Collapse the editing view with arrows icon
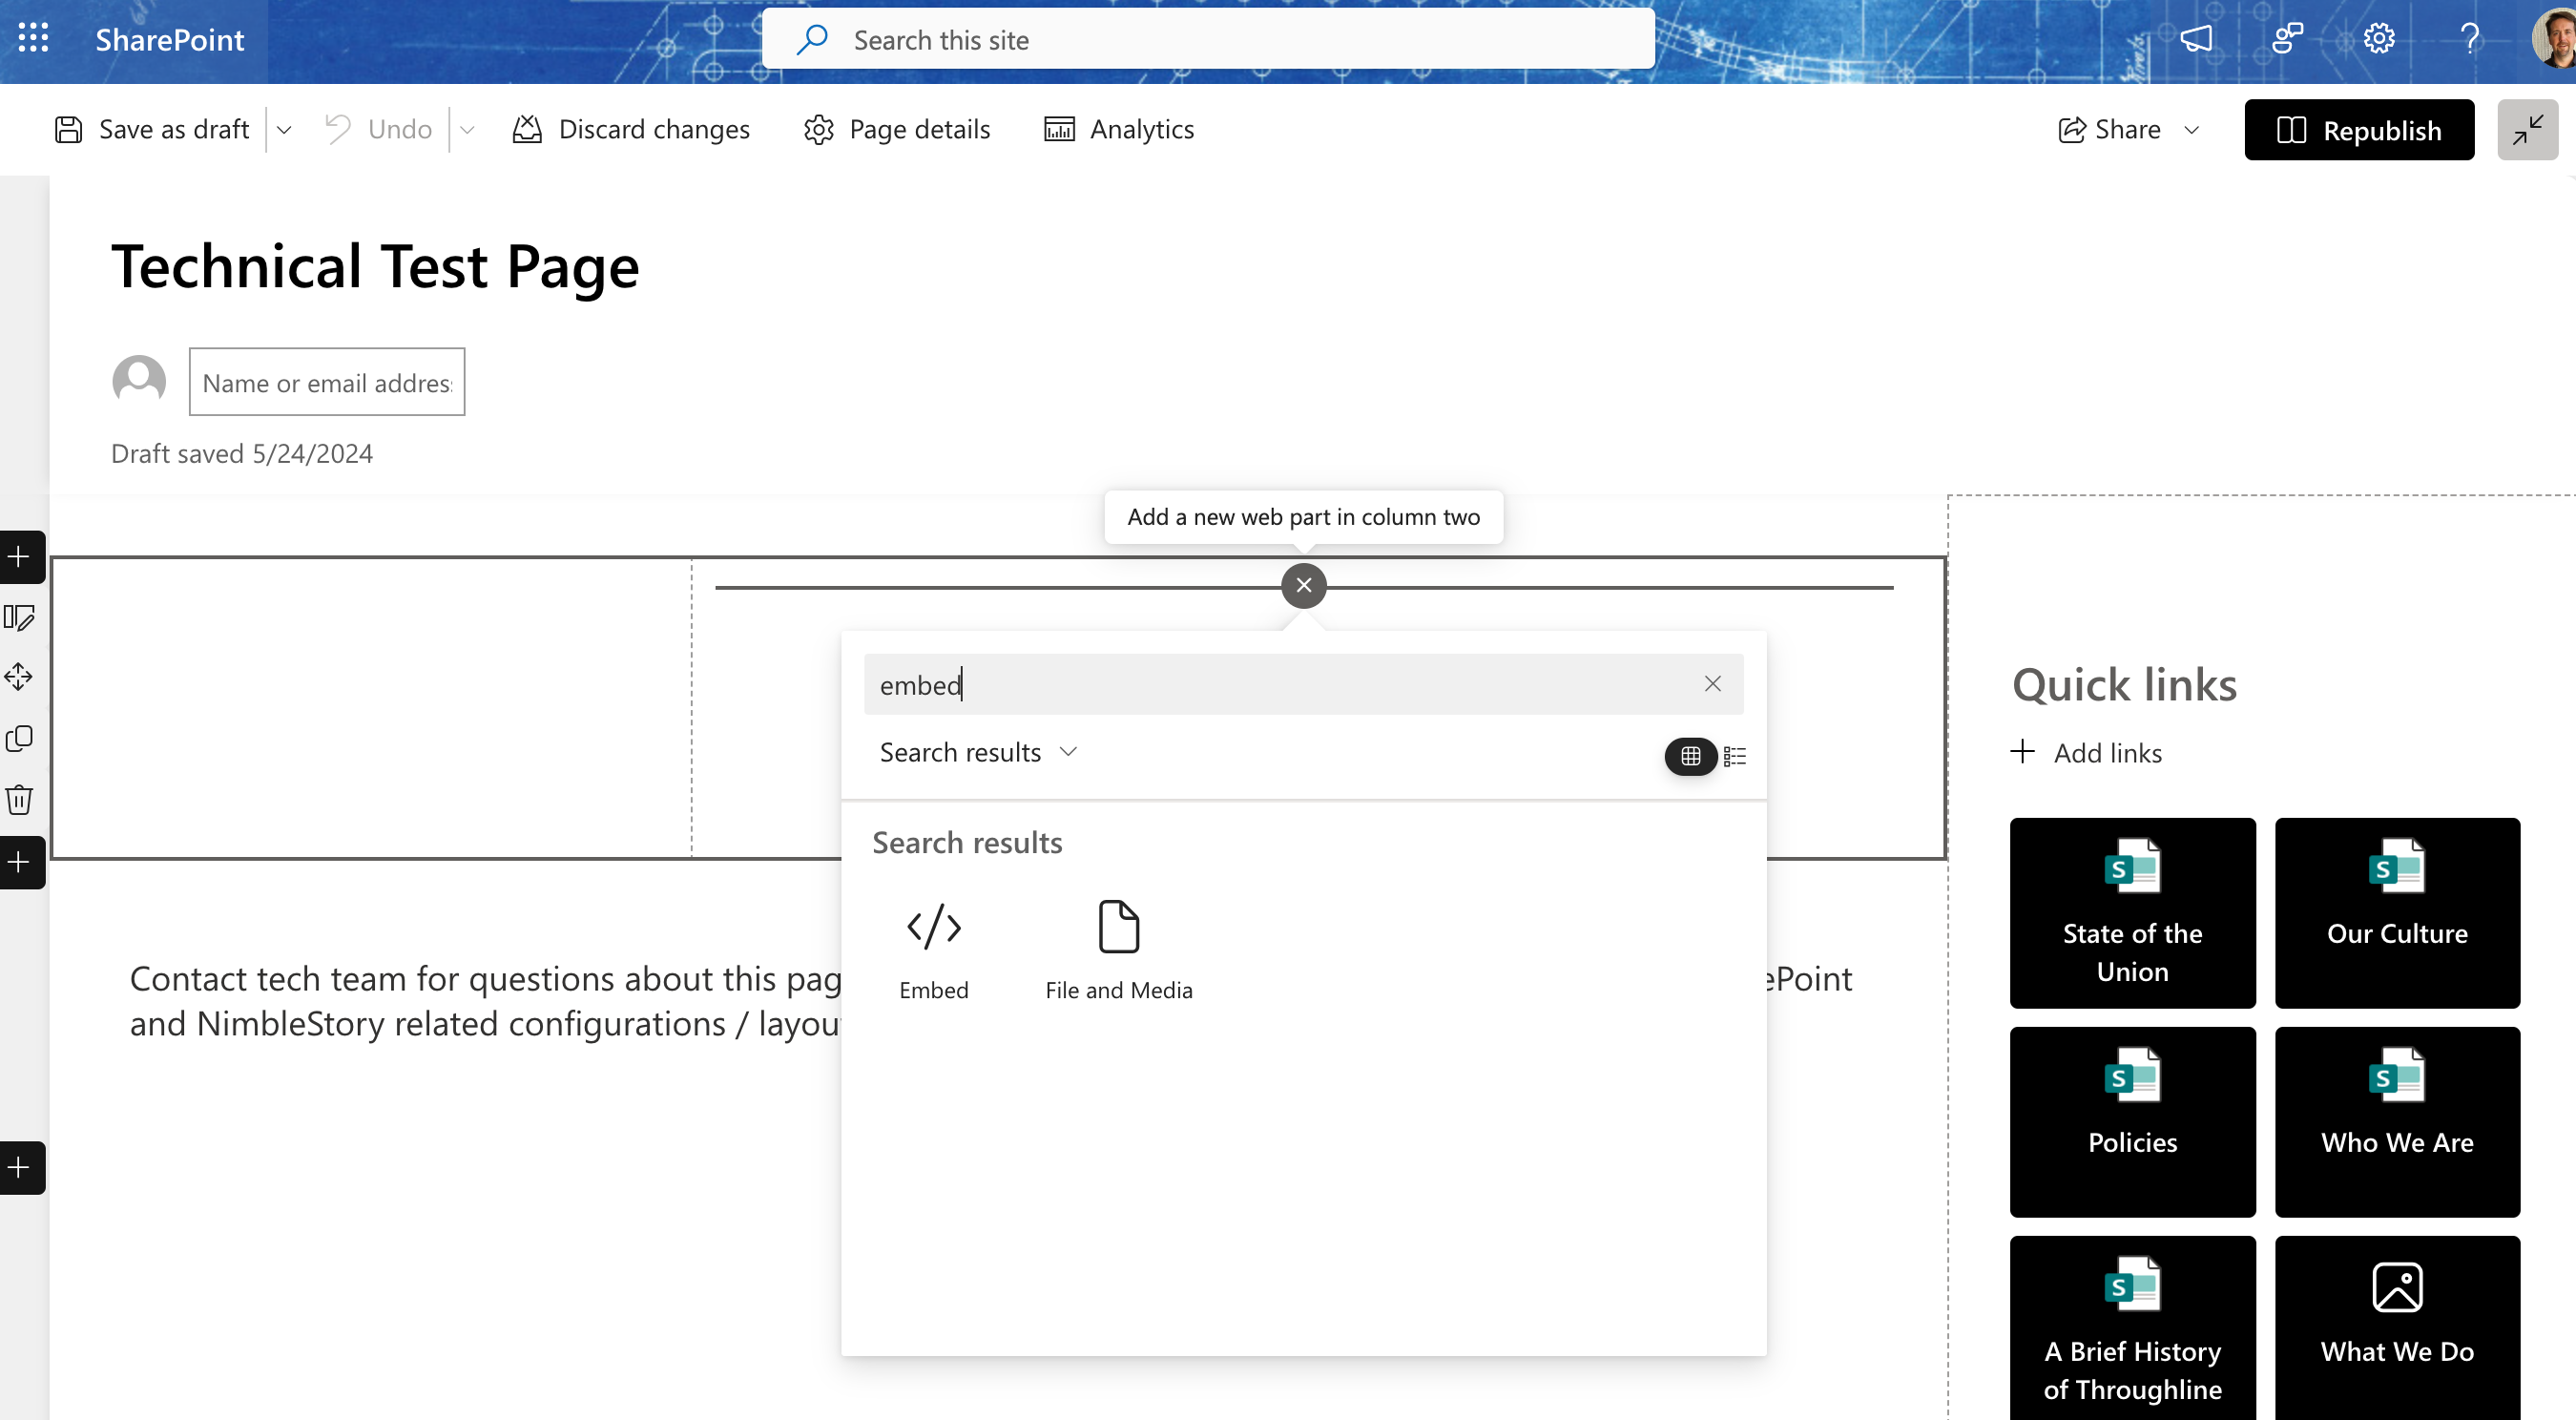 (2527, 130)
